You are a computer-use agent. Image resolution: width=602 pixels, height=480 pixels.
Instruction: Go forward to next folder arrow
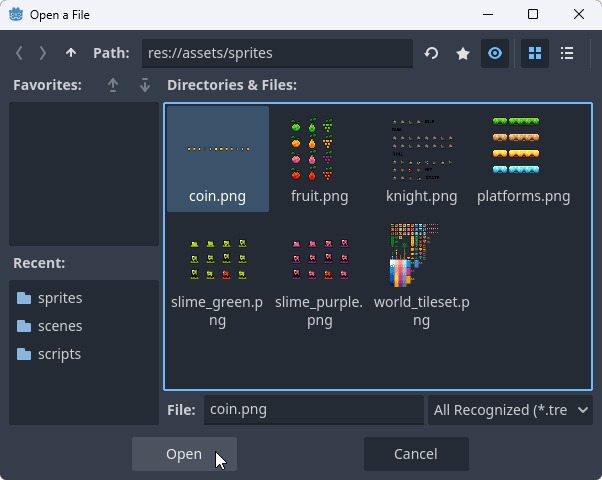(x=43, y=53)
